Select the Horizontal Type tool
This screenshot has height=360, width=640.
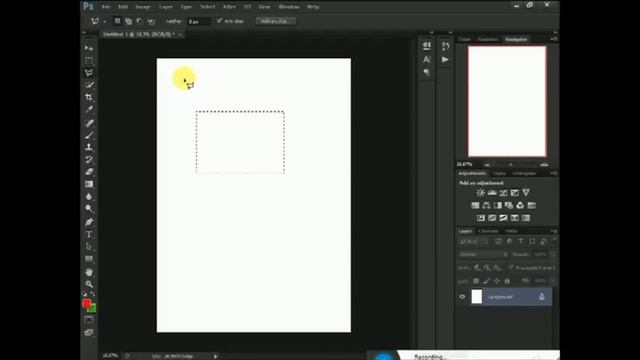pyautogui.click(x=89, y=234)
